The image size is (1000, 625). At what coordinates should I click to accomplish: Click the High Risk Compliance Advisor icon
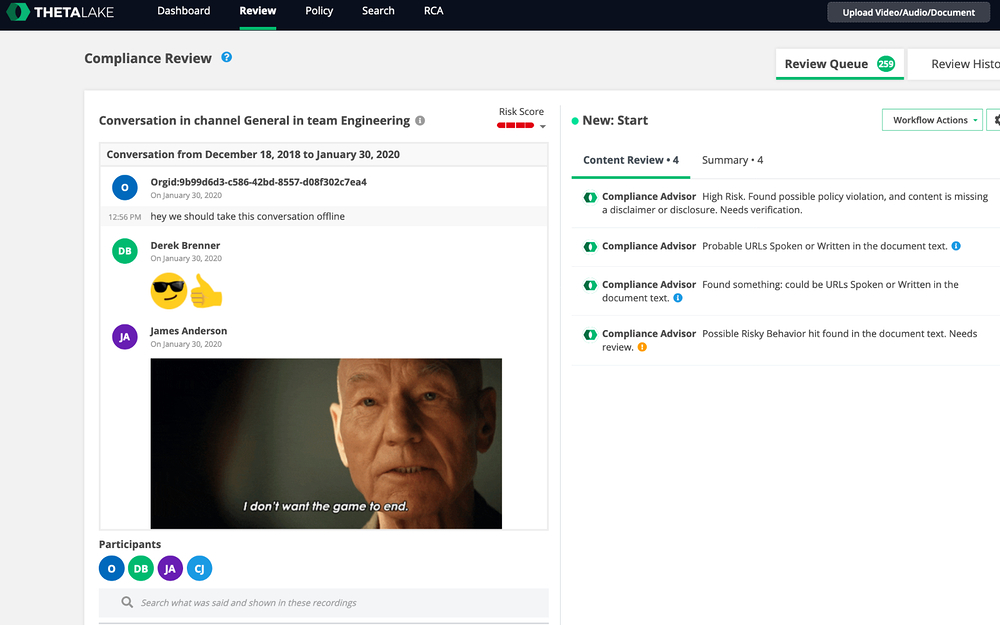[590, 197]
